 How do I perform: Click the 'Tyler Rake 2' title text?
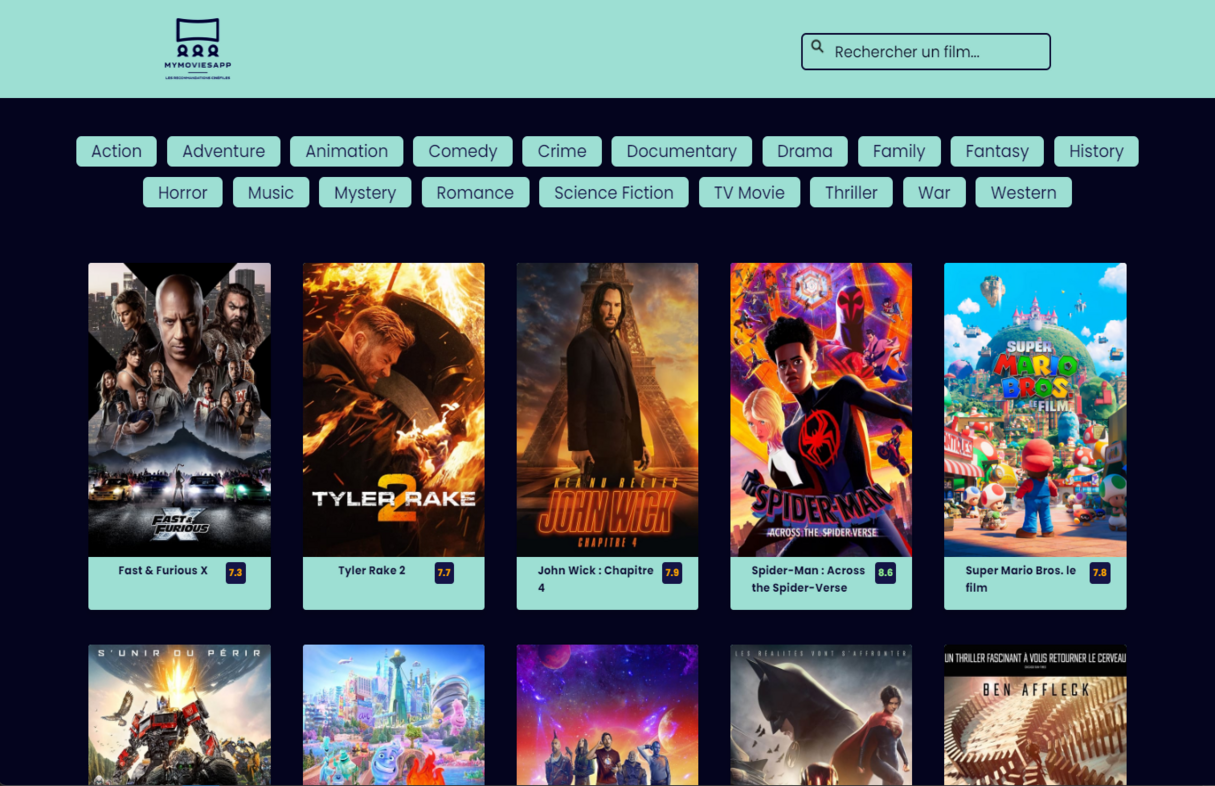372,570
